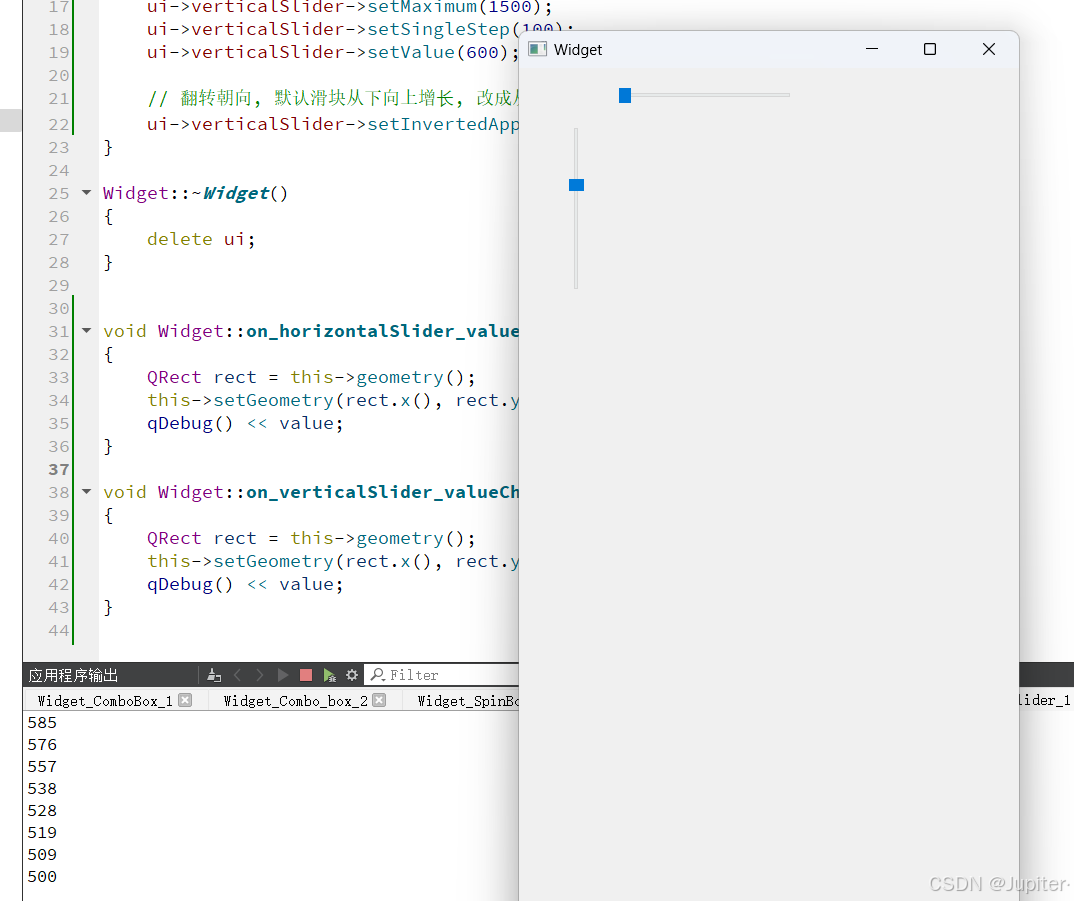1074x901 pixels.
Task: Click the vertical slider handle
Action: [577, 185]
